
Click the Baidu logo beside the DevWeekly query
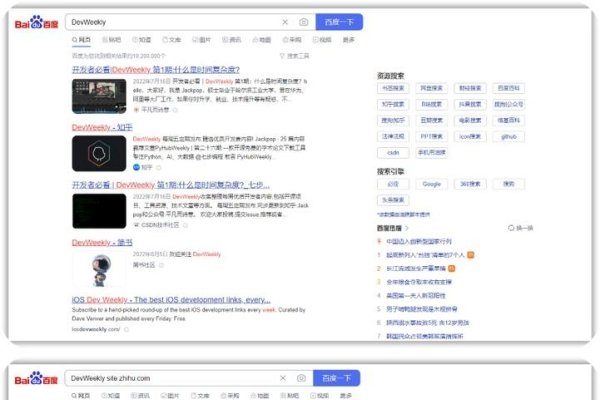(x=36, y=23)
